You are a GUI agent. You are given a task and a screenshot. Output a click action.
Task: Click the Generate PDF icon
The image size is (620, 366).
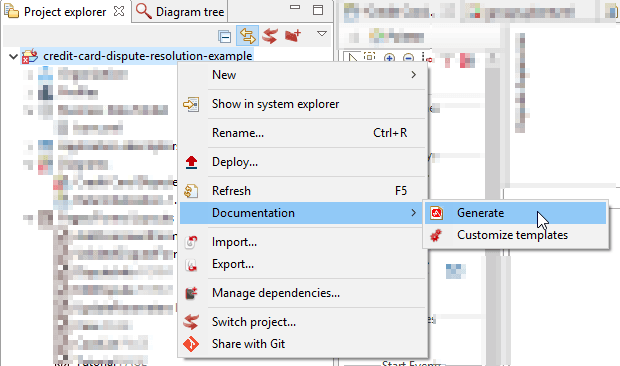tap(437, 213)
